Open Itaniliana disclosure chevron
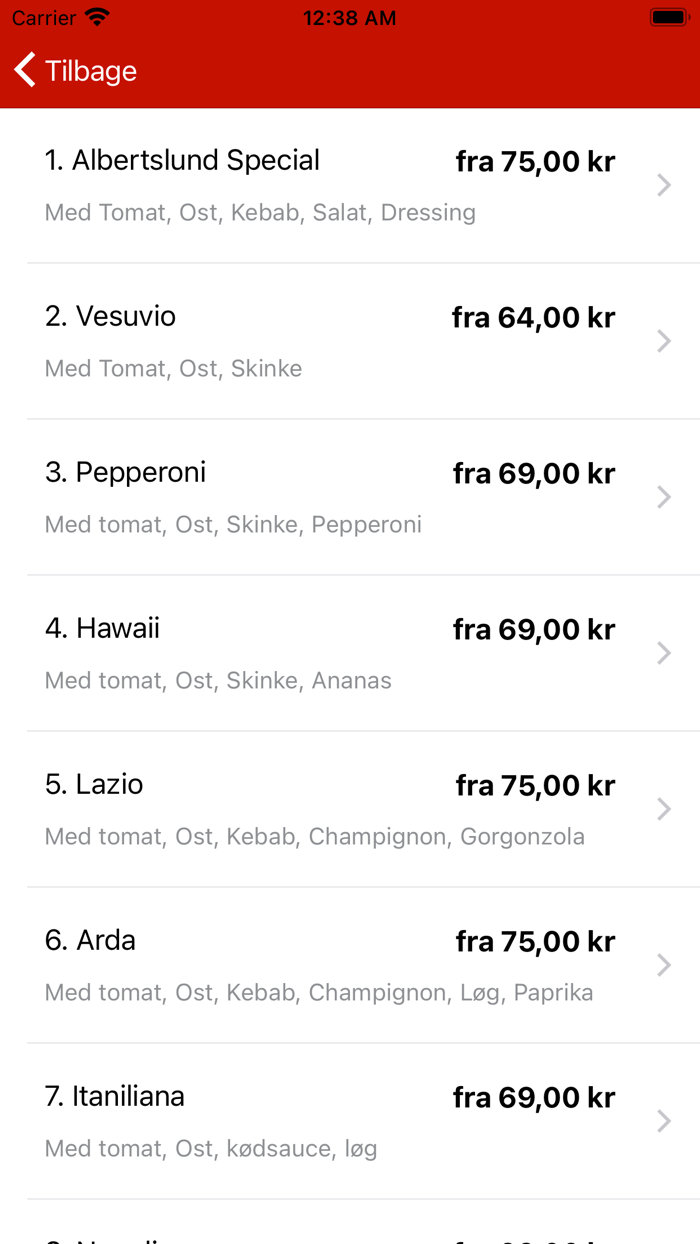Screen dimensions: 700x1244 click(x=663, y=1121)
